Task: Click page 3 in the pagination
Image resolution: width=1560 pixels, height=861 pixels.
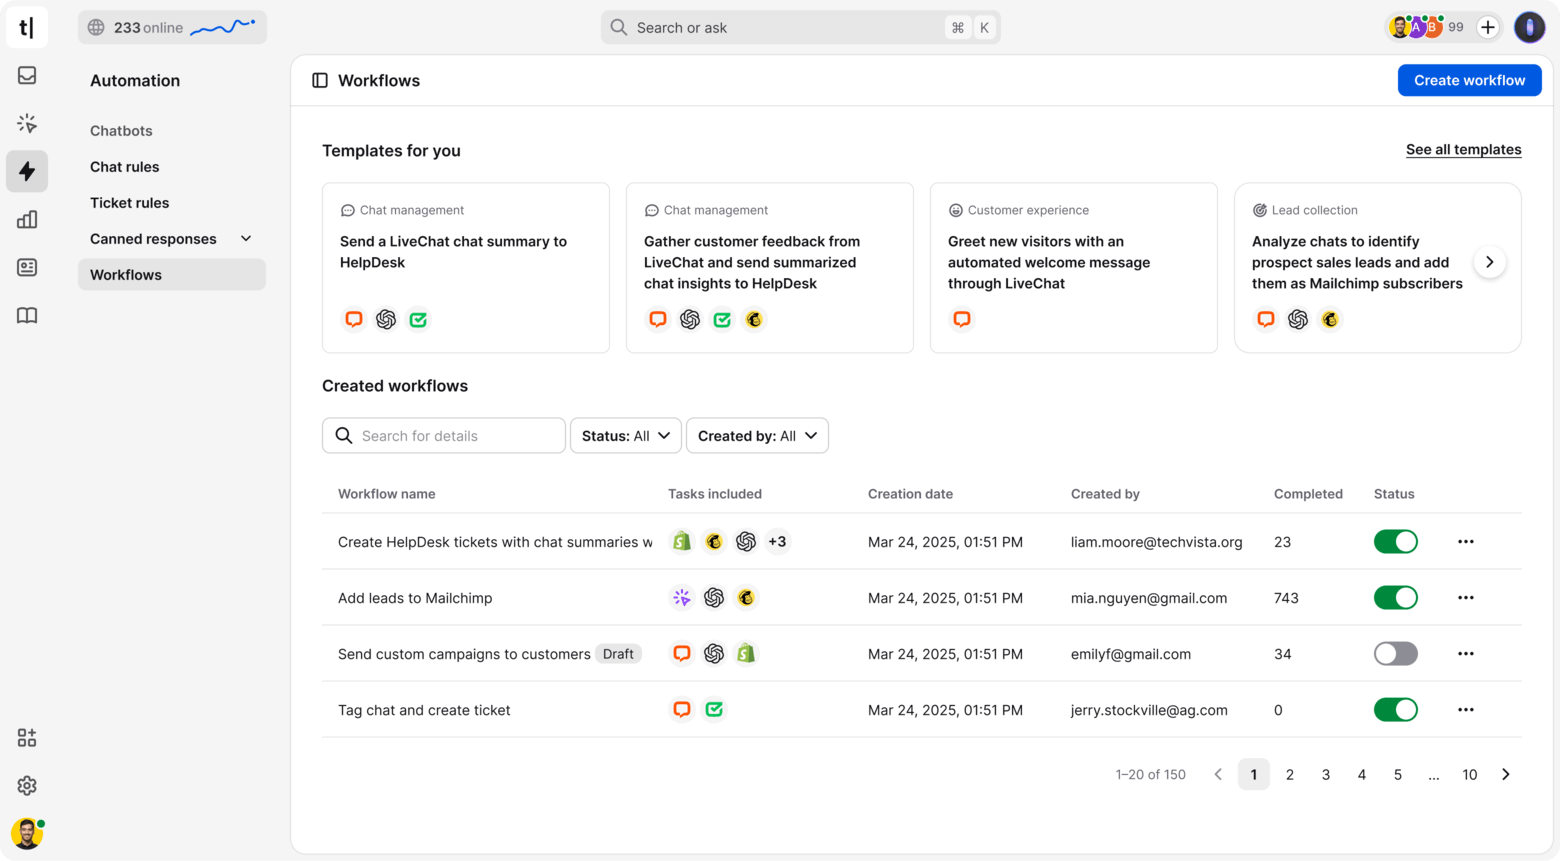Action: click(x=1325, y=774)
